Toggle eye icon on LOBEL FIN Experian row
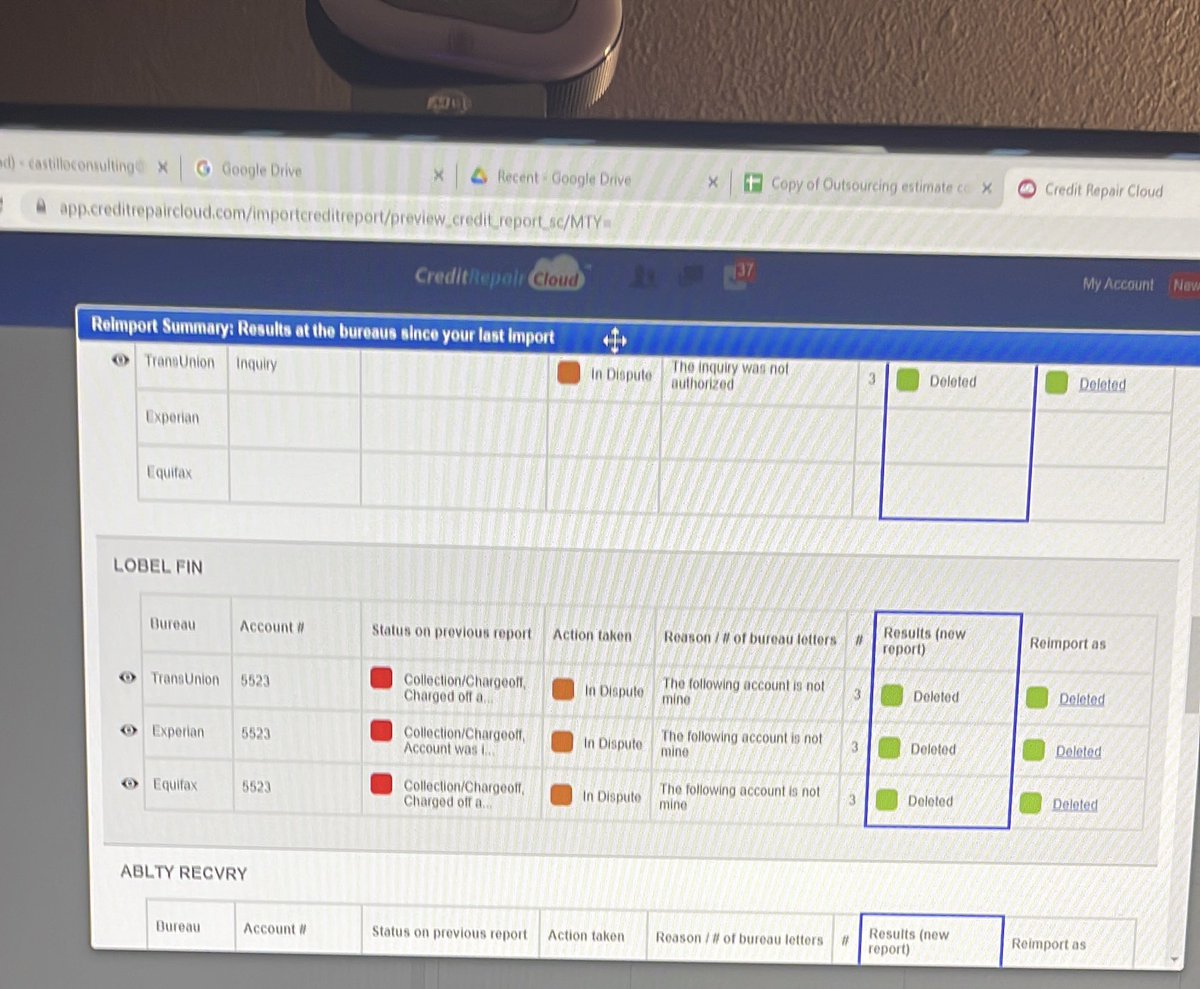This screenshot has height=989, width=1200. (128, 731)
